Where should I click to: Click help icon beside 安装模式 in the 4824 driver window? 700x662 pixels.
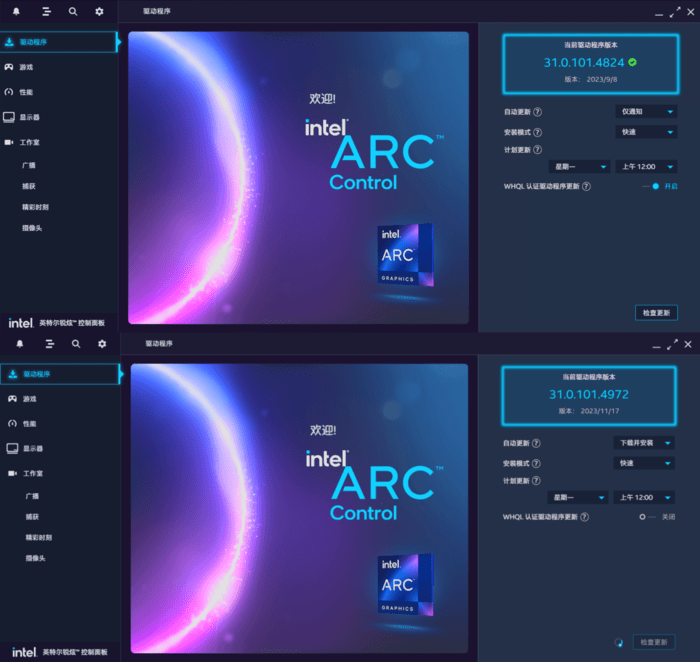point(538,132)
